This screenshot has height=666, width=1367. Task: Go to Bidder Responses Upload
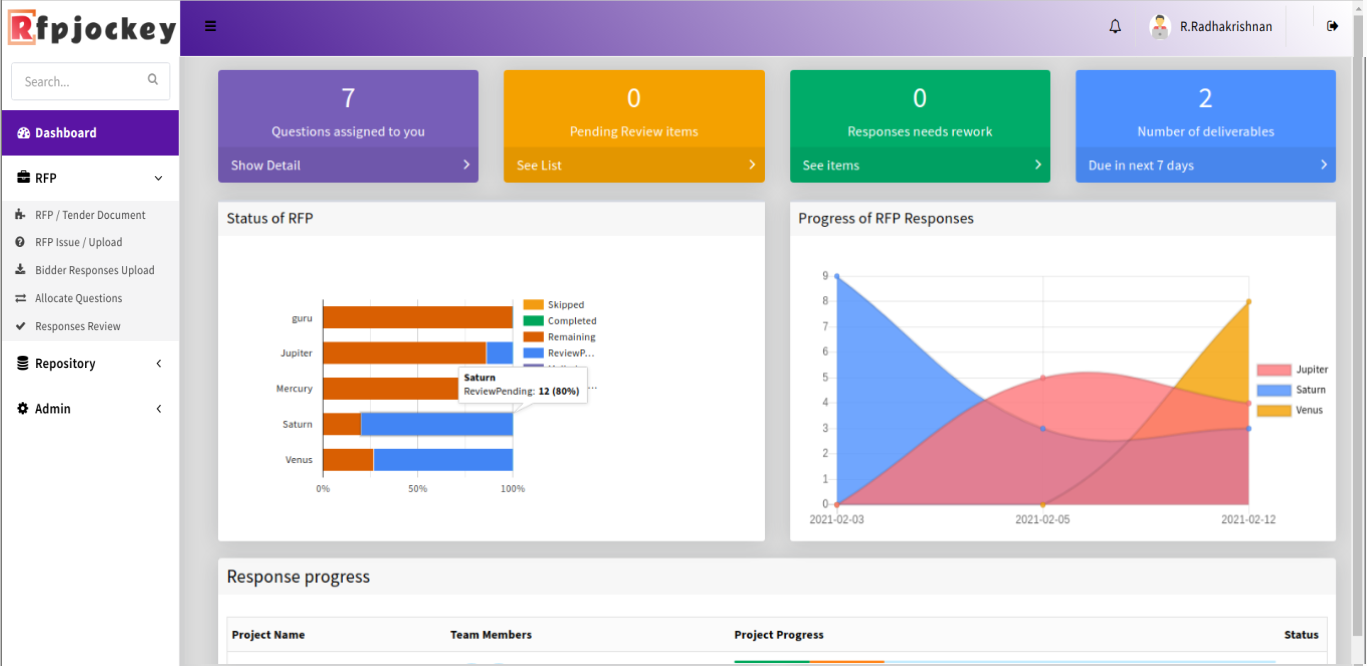[x=94, y=270]
